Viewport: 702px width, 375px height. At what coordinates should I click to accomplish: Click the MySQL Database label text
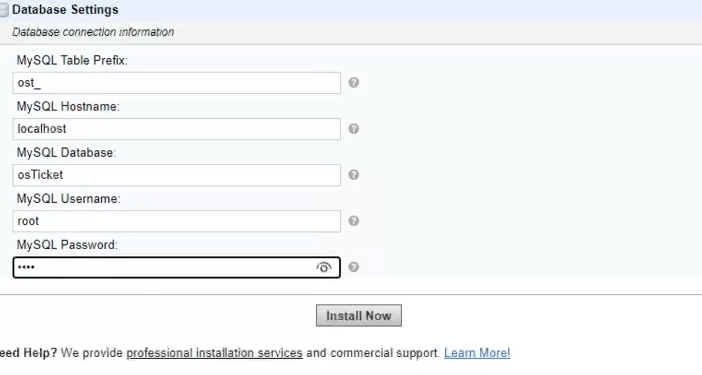66,153
